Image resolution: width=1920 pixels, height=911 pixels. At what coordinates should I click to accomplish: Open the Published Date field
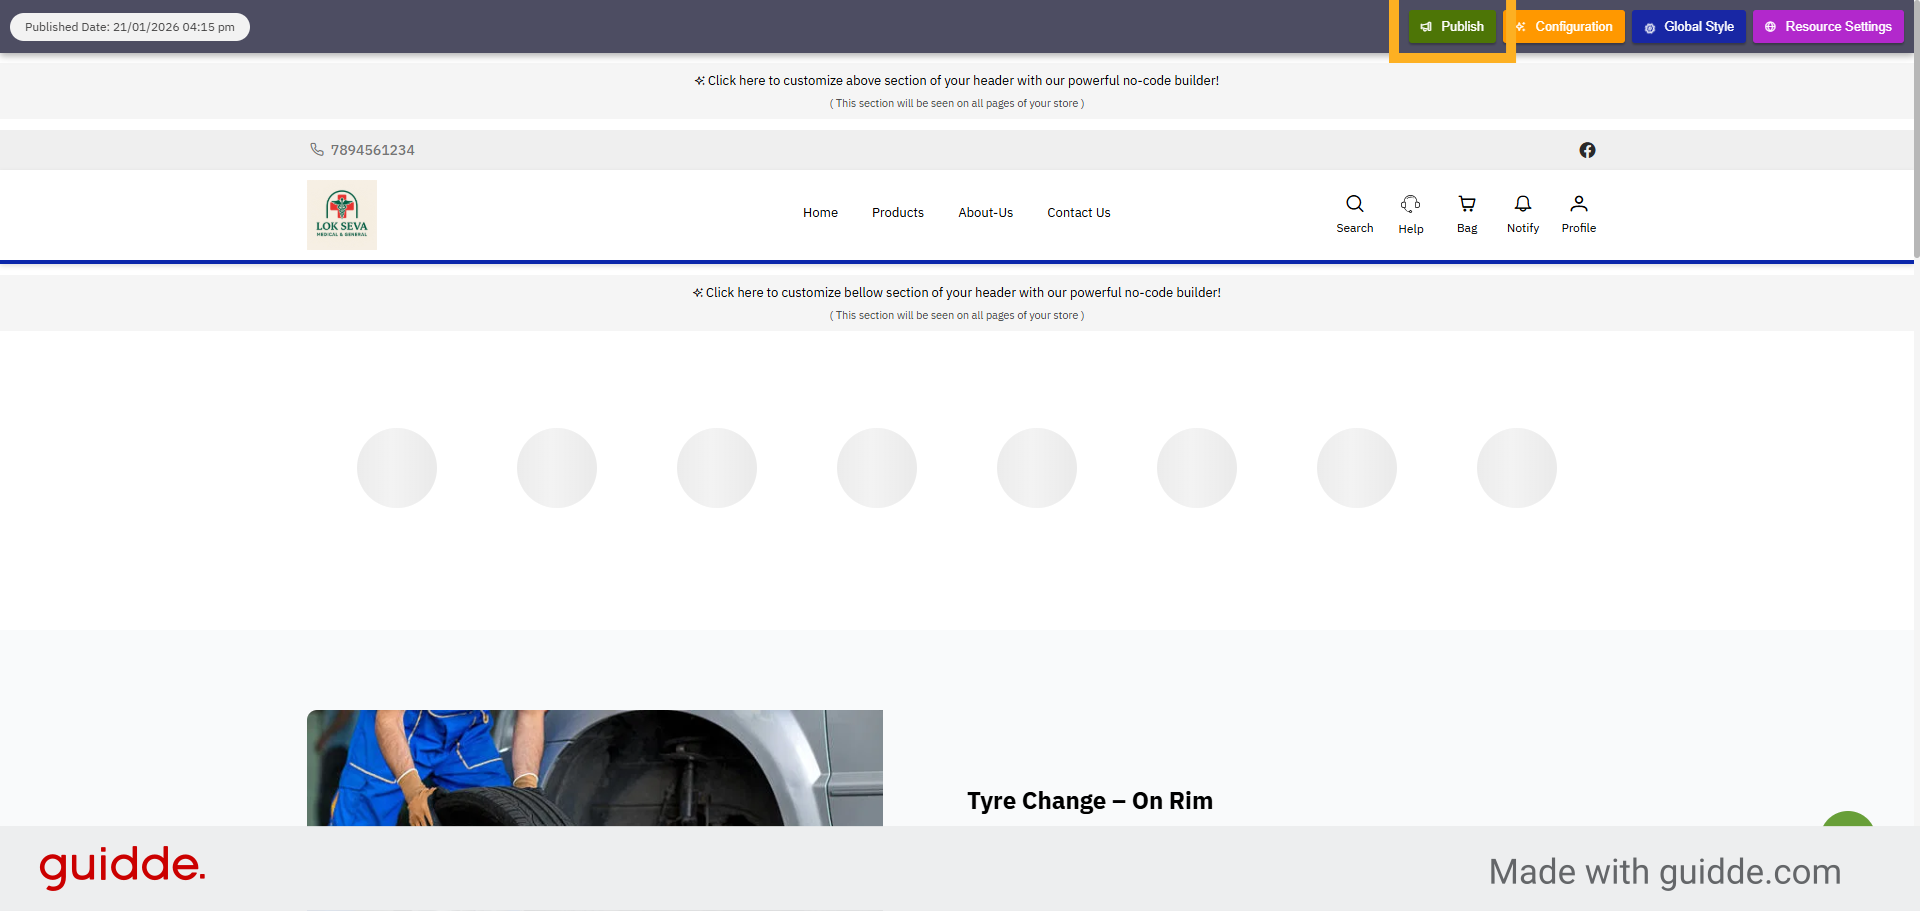(x=129, y=27)
